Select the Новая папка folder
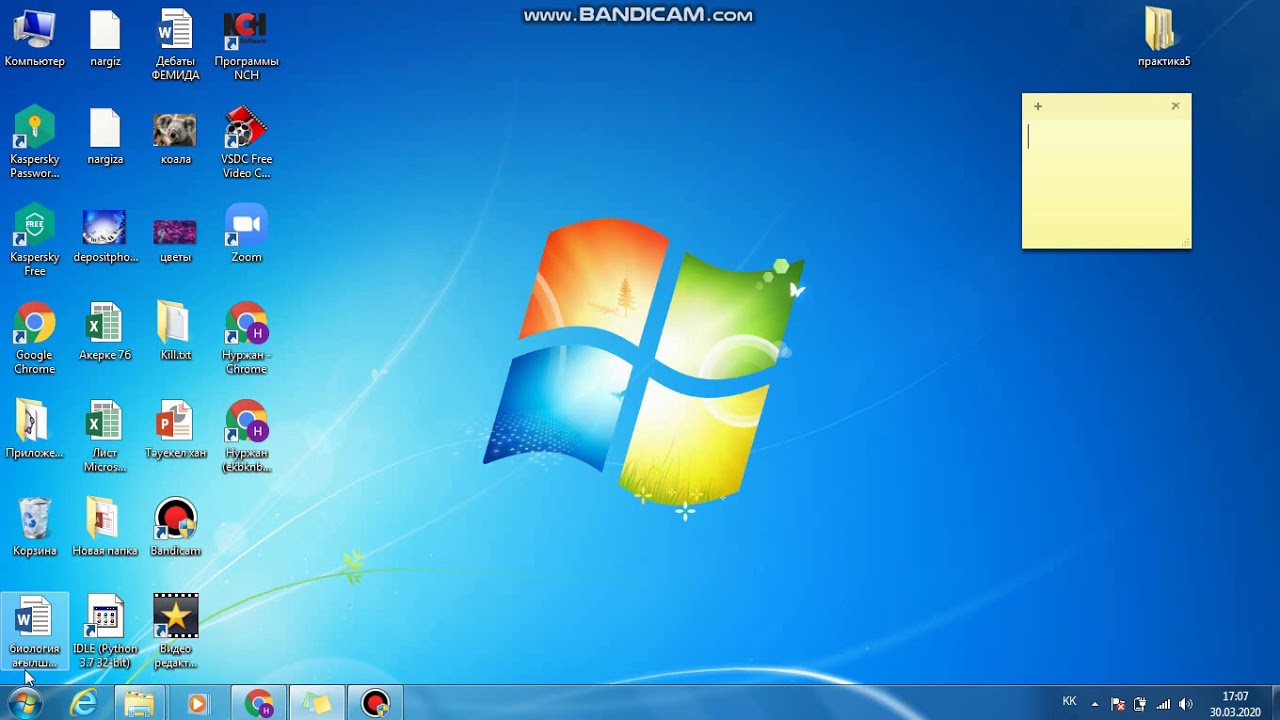The image size is (1280, 720). [105, 528]
